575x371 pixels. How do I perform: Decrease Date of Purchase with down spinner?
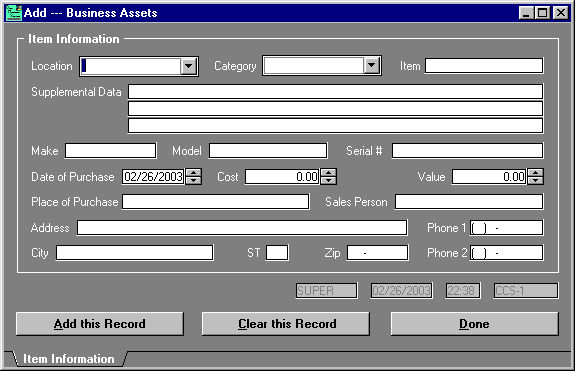click(x=193, y=180)
